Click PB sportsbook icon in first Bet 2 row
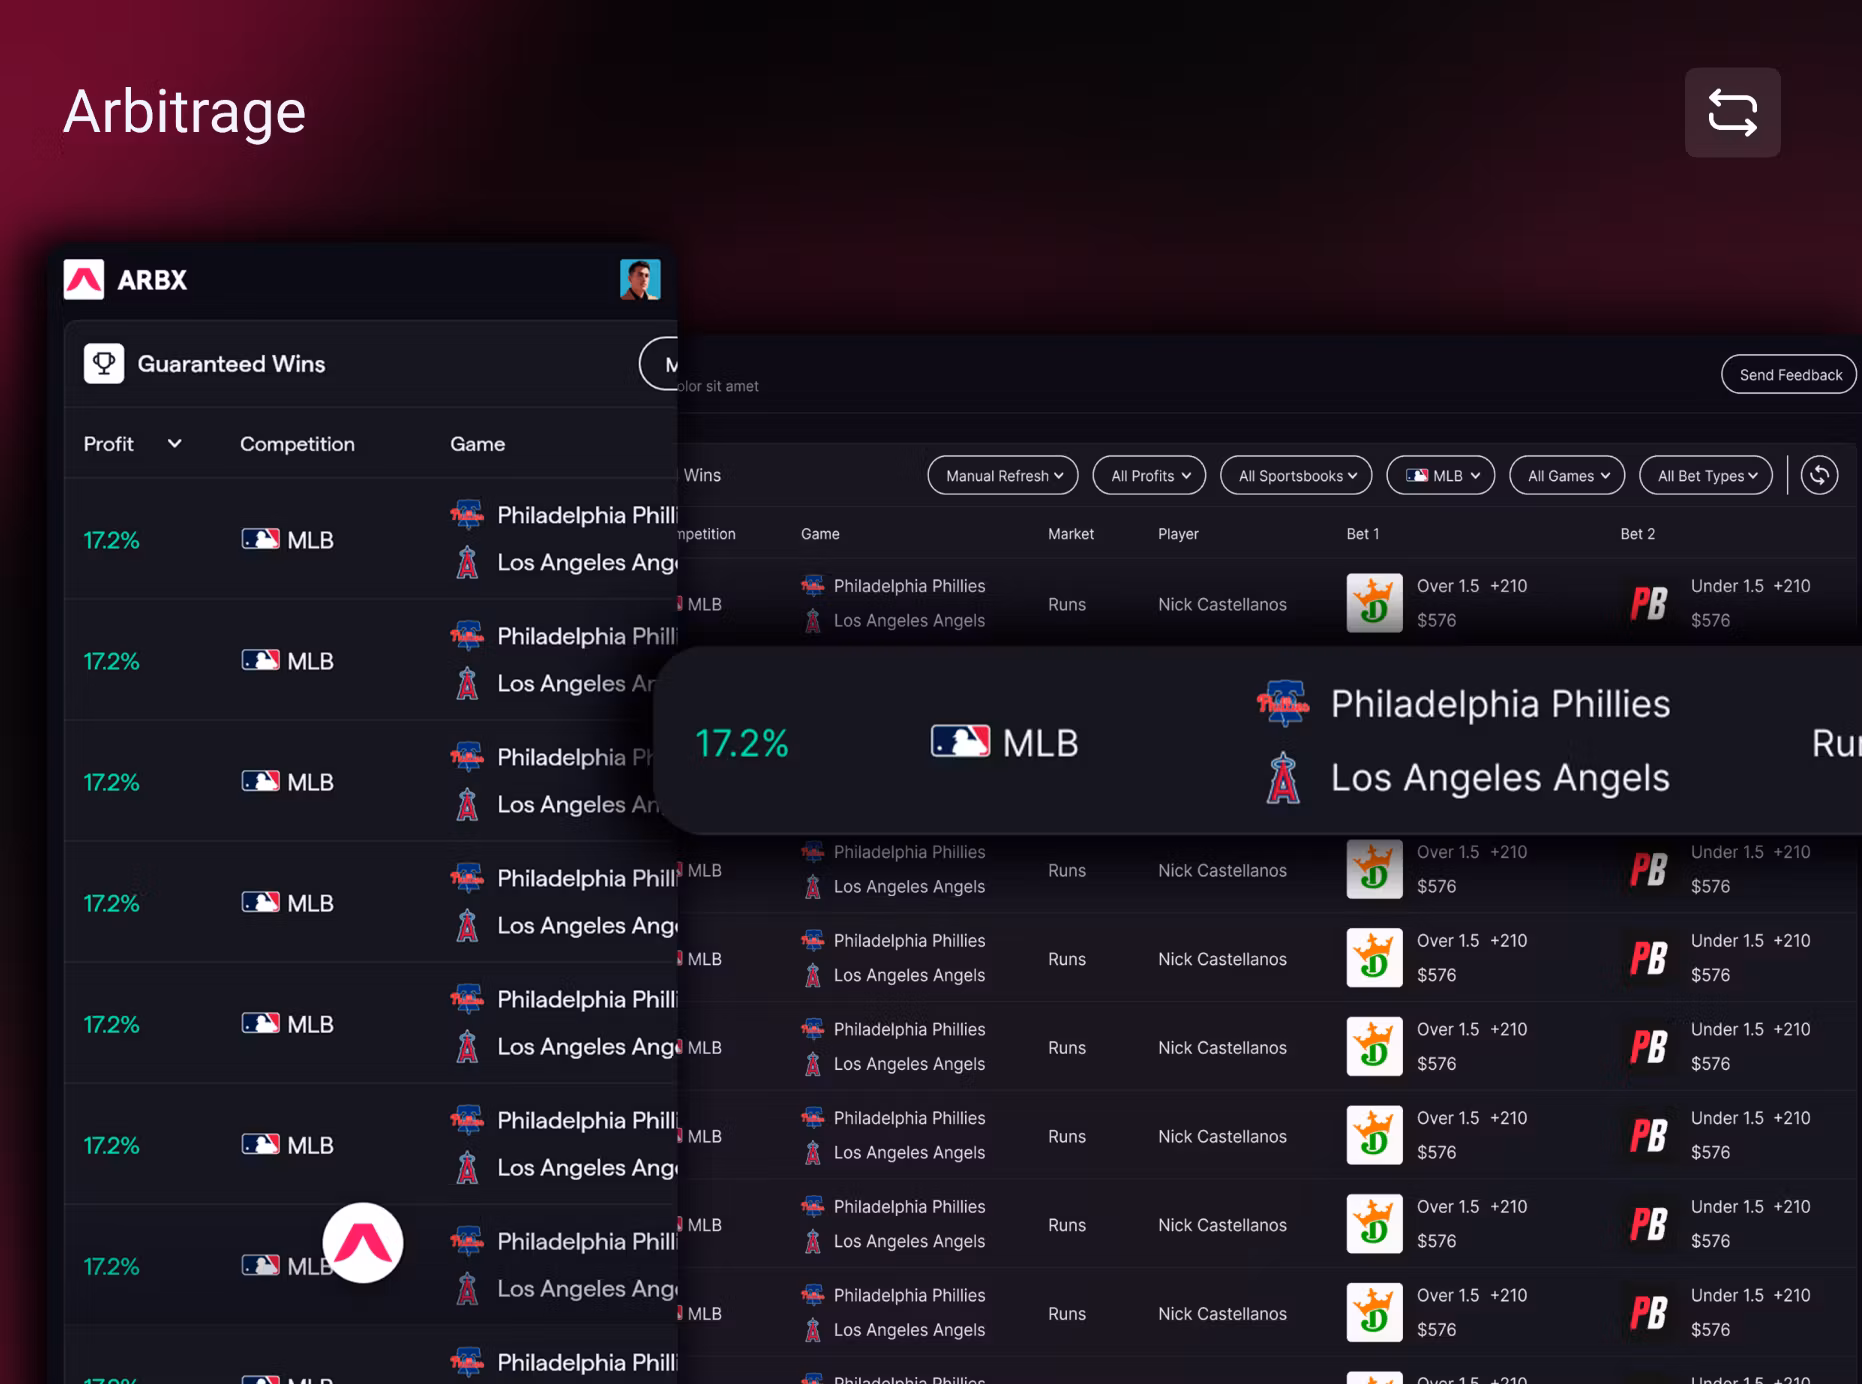Image resolution: width=1862 pixels, height=1384 pixels. pyautogui.click(x=1648, y=603)
